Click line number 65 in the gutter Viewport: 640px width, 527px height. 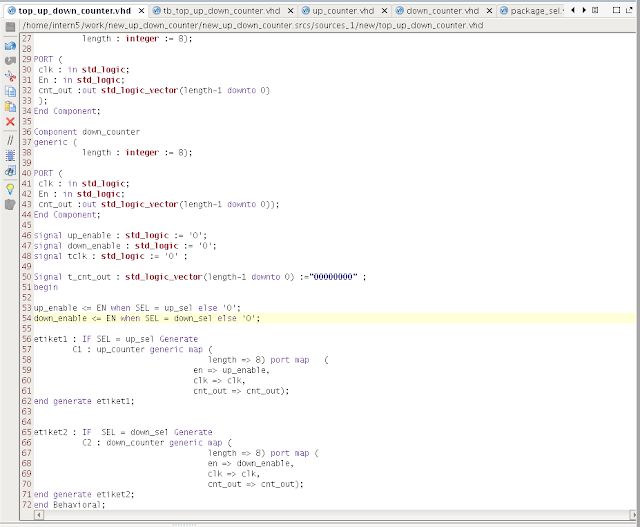click(27, 432)
